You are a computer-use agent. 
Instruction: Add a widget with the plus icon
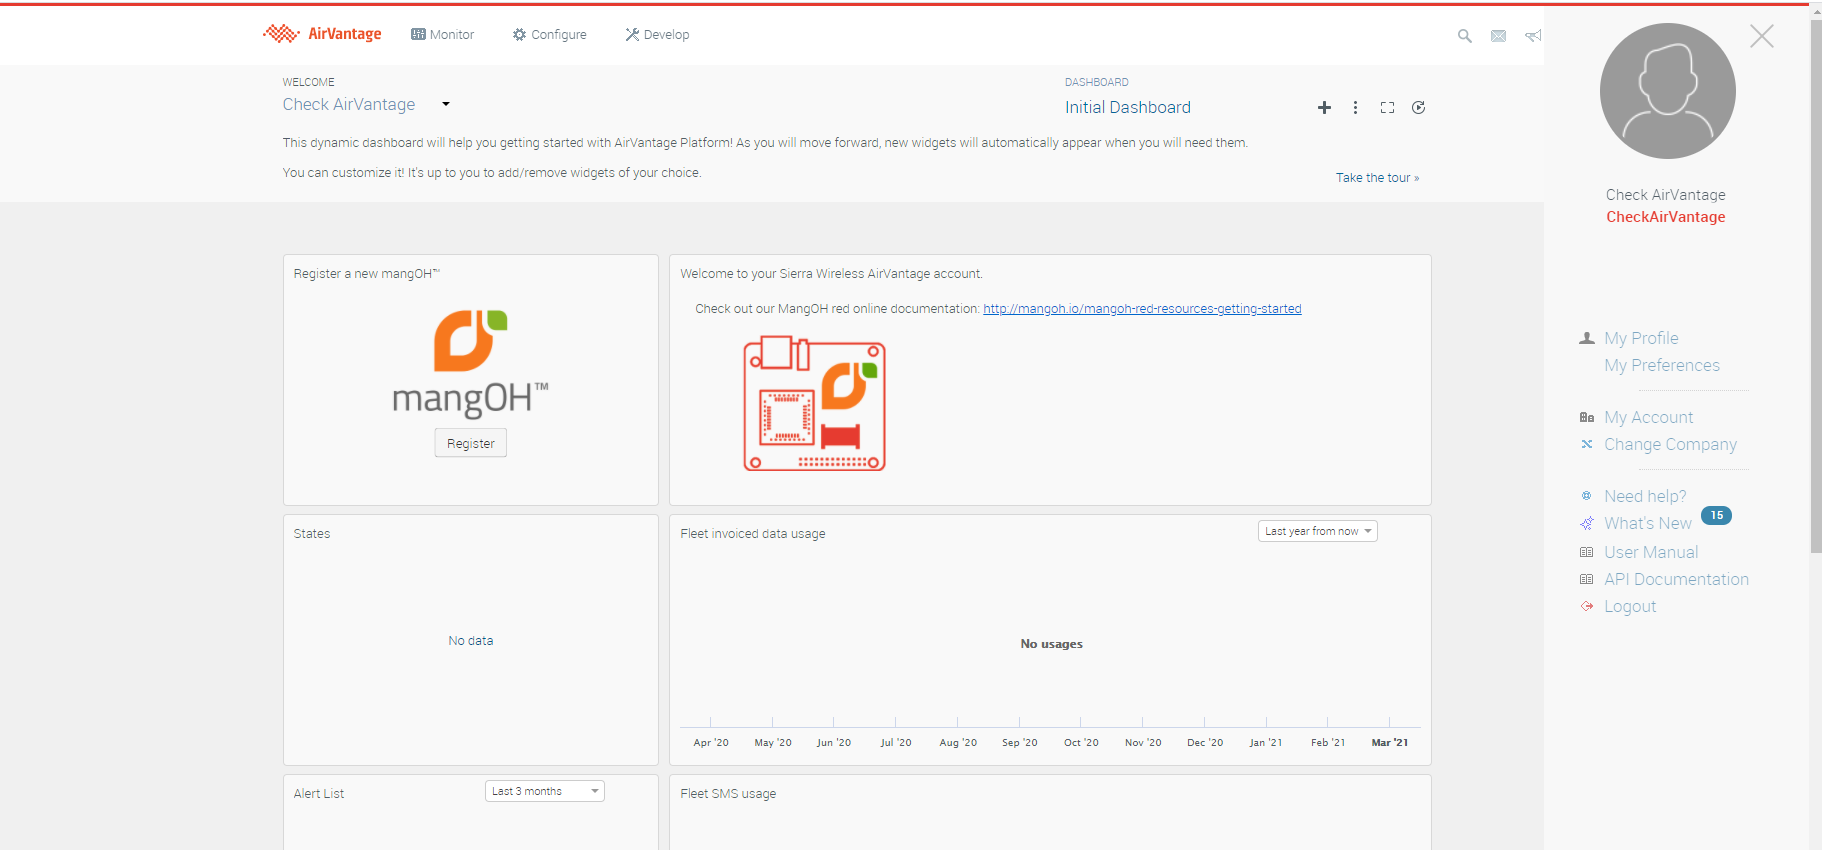[1324, 107]
